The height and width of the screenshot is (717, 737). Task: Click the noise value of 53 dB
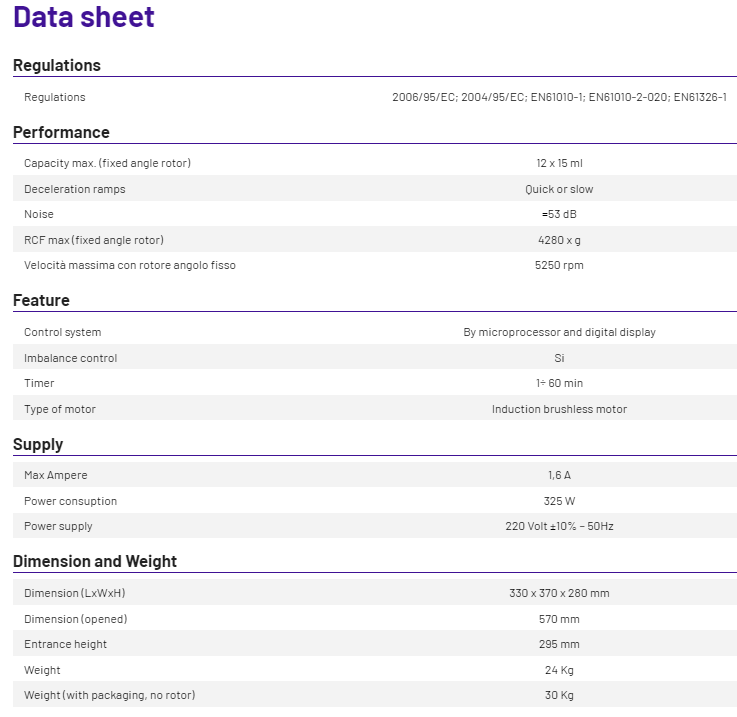click(x=559, y=215)
